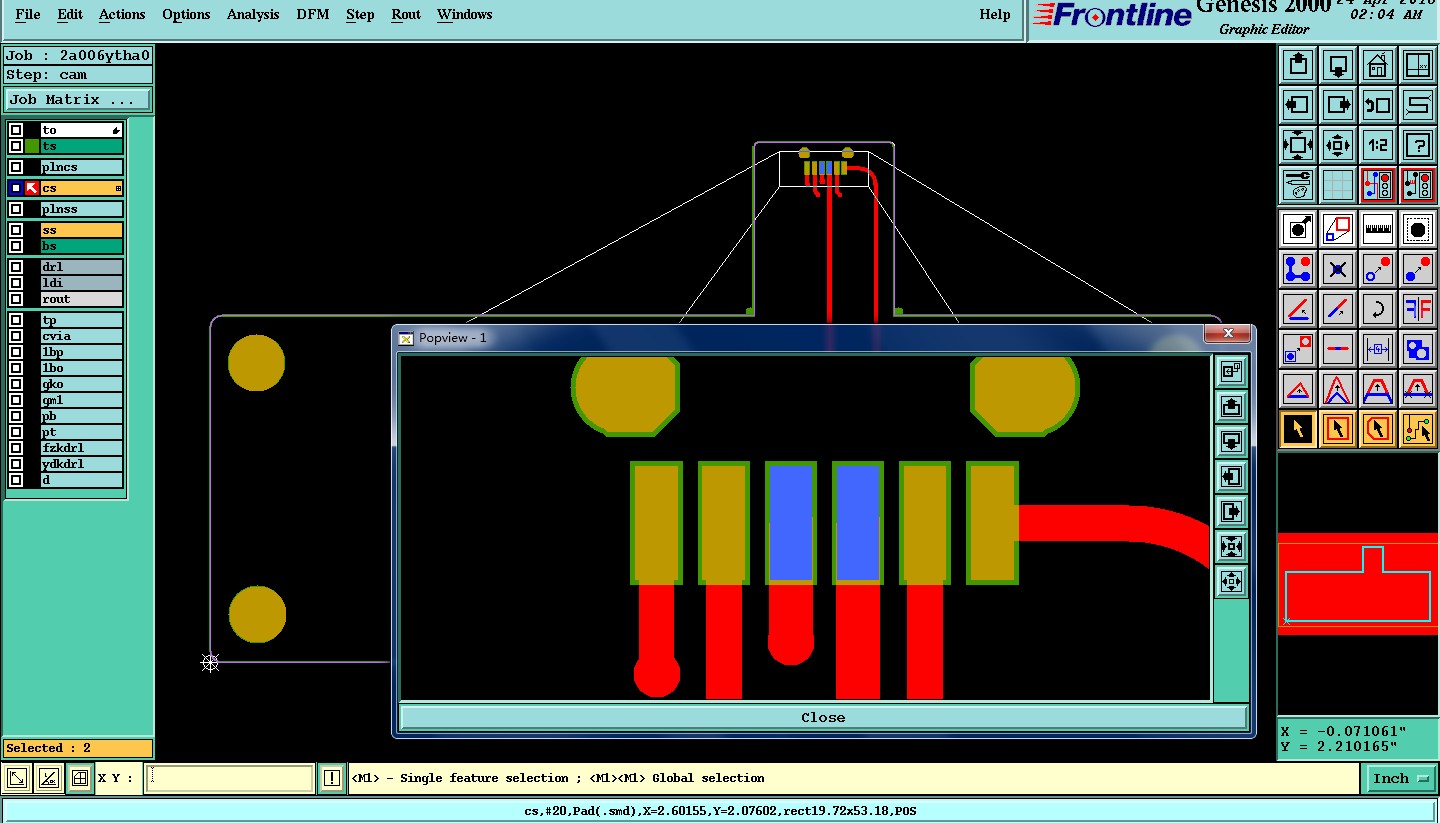Open the DFM menu
The width and height of the screenshot is (1440, 823).
tap(313, 14)
